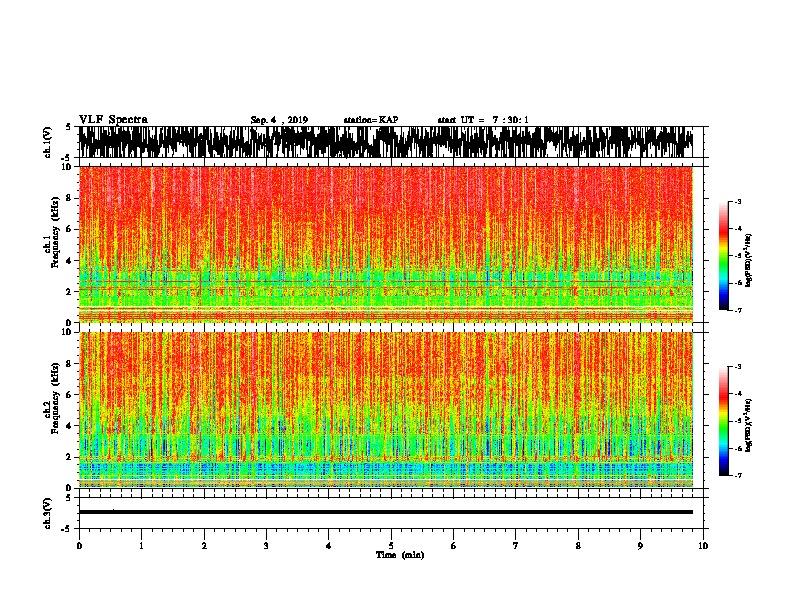
Task: Click time axis tick label "0"
Action: click(79, 546)
